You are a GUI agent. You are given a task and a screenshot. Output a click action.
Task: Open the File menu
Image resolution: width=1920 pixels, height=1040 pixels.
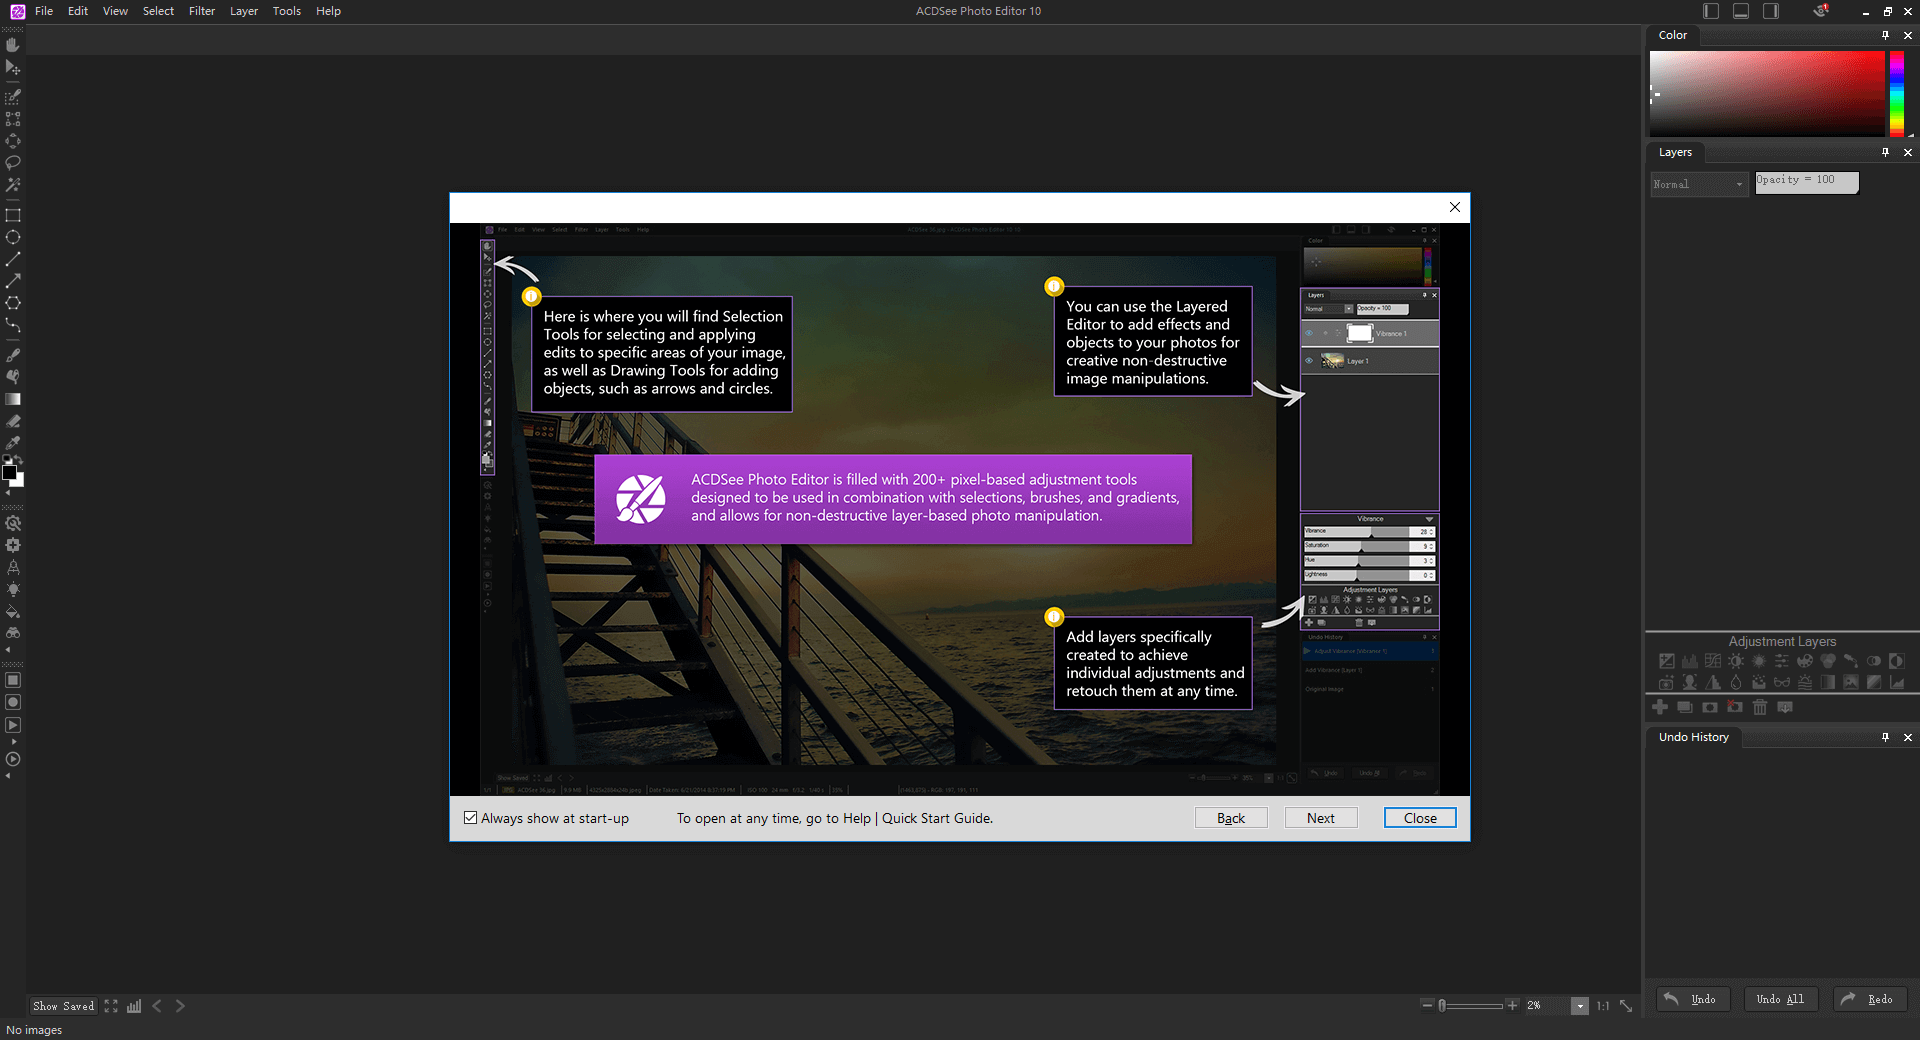coord(44,11)
